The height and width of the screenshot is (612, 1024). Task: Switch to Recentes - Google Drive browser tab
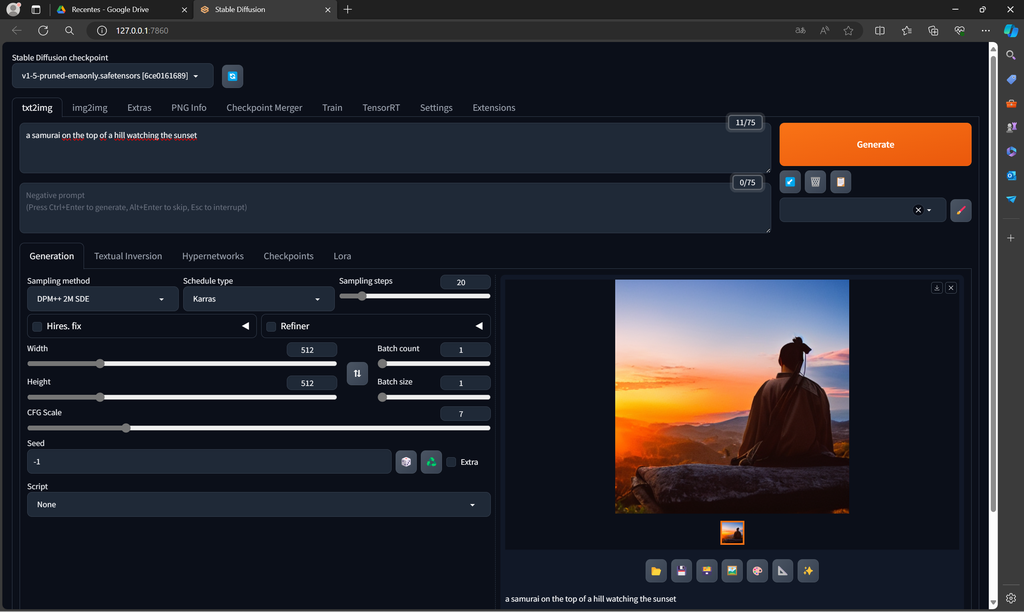click(122, 9)
